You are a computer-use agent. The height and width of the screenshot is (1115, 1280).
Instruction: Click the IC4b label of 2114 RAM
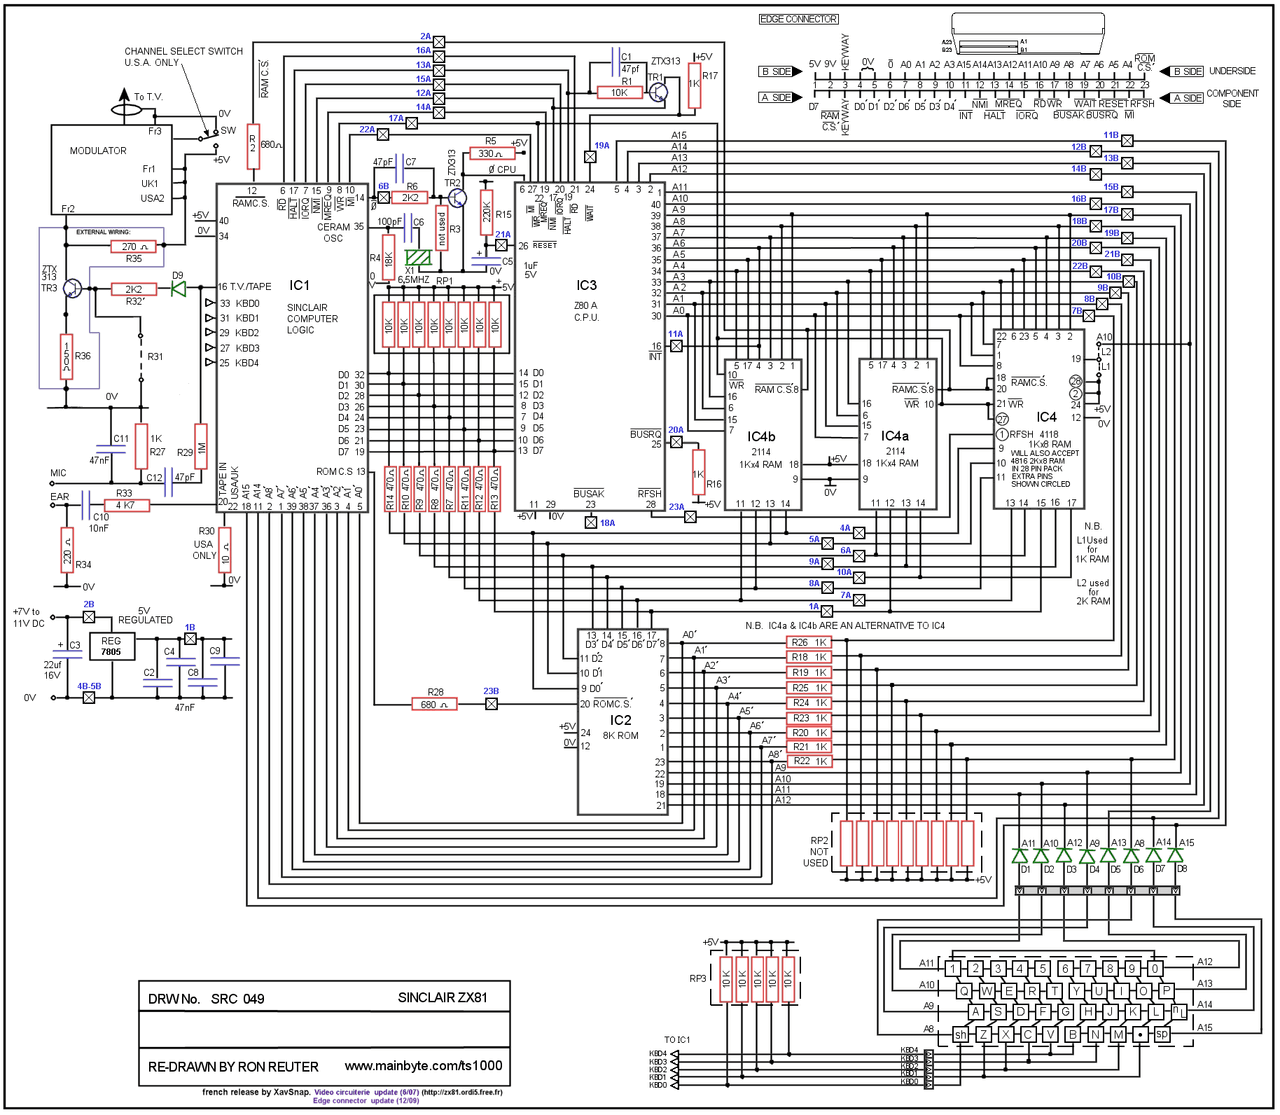tap(761, 436)
